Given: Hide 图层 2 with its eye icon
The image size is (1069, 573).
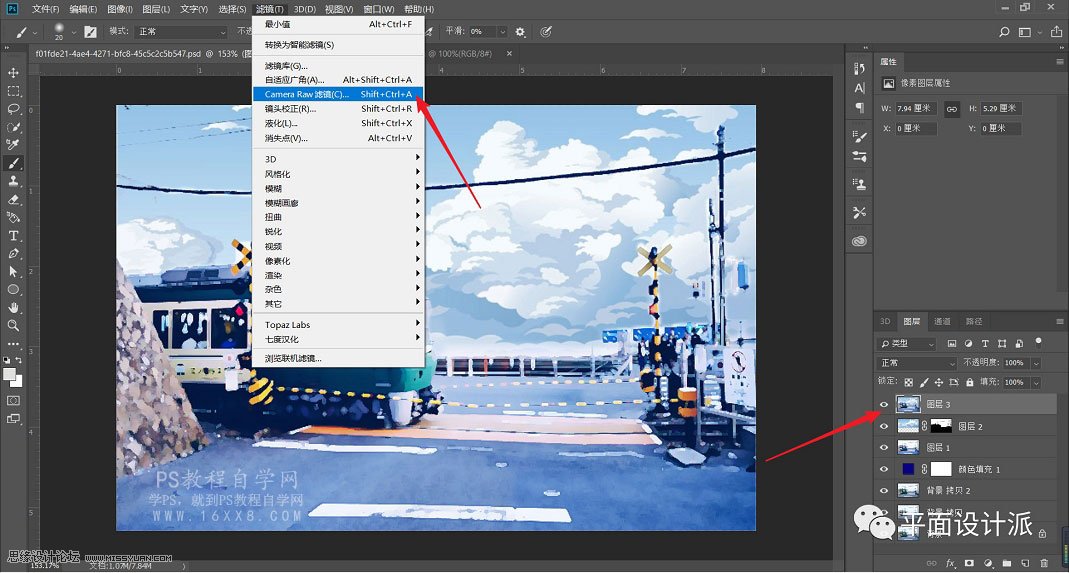Looking at the screenshot, I should [884, 426].
